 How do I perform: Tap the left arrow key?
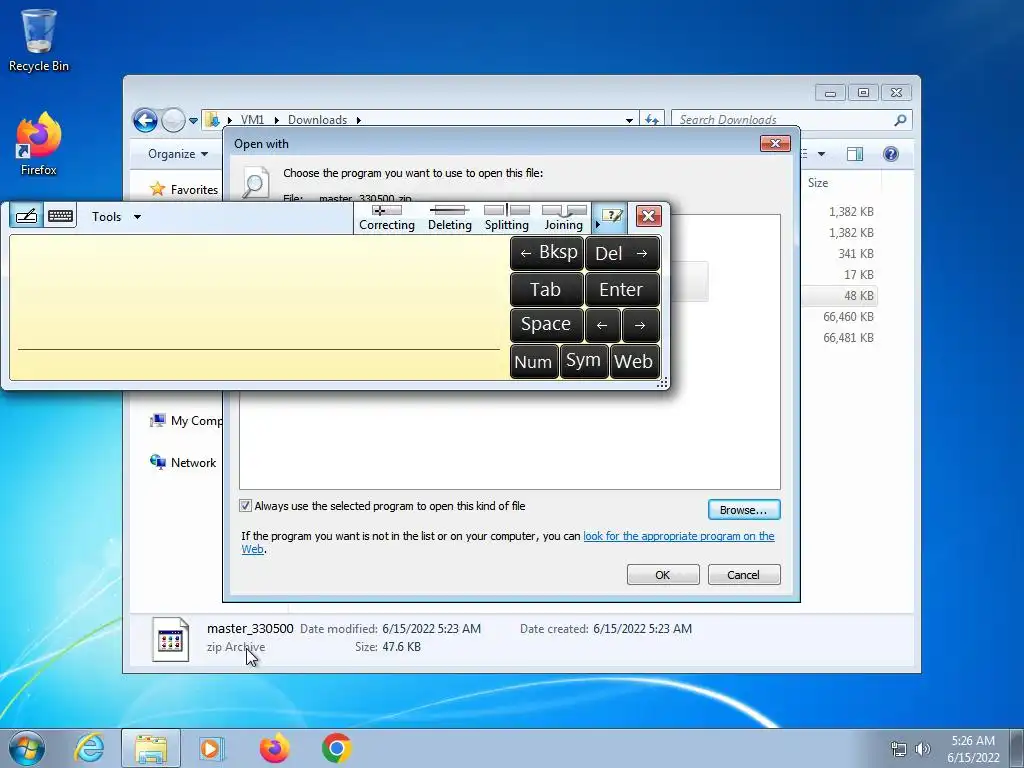(x=602, y=325)
